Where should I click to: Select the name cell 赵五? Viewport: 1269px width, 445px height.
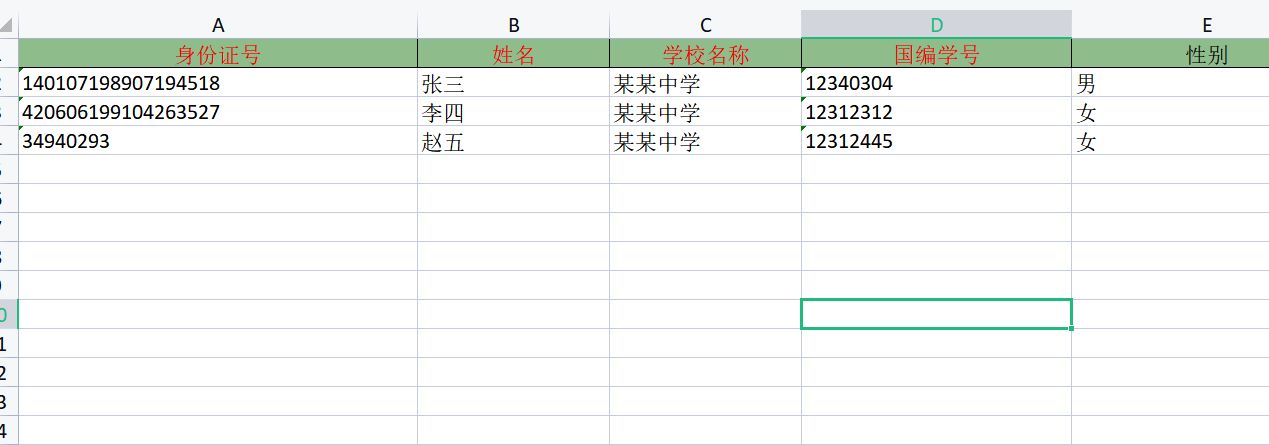(x=513, y=141)
